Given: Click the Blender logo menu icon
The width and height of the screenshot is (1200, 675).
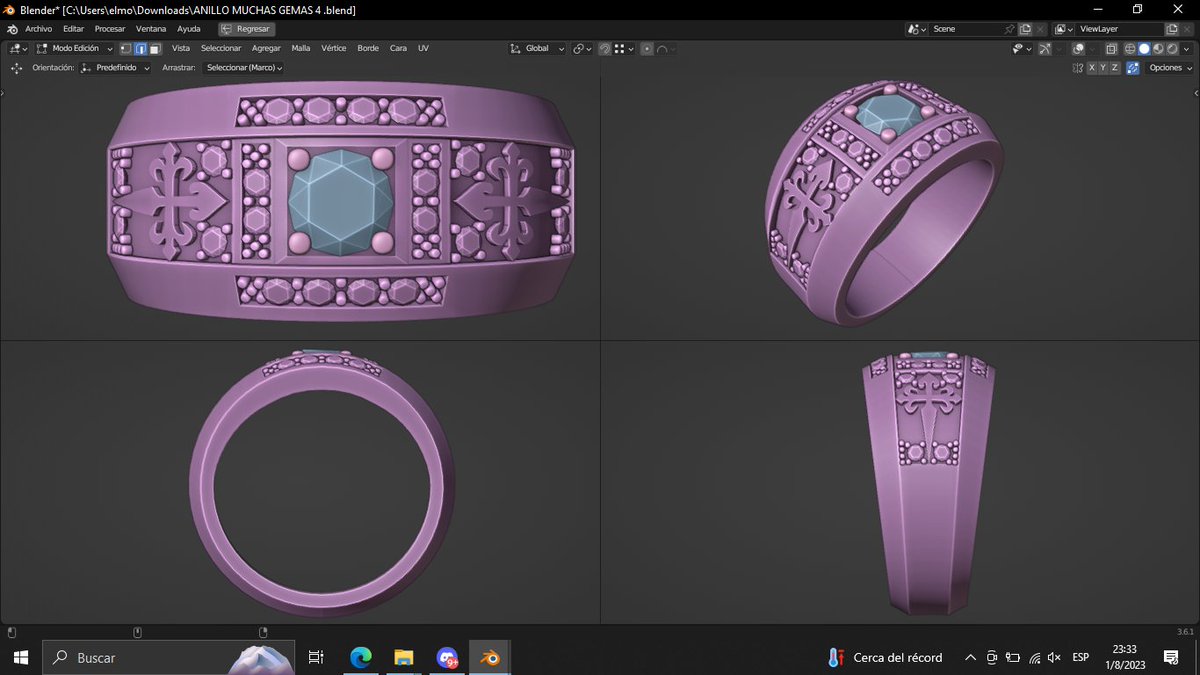Looking at the screenshot, I should 13,29.
